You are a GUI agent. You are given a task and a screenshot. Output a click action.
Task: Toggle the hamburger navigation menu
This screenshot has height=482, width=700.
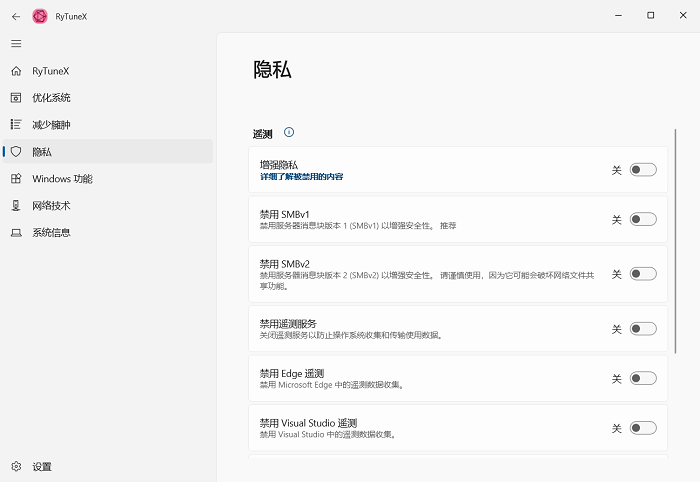pos(15,44)
